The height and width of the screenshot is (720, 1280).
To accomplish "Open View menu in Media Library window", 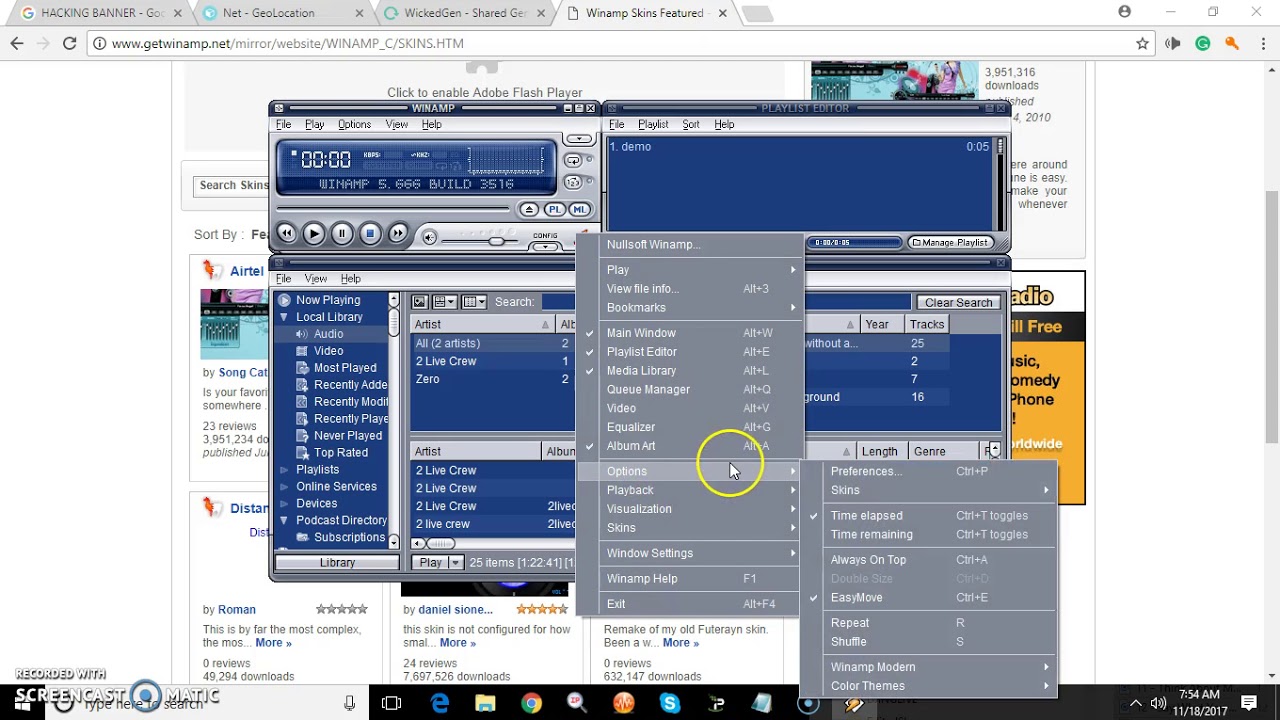I will pos(316,279).
